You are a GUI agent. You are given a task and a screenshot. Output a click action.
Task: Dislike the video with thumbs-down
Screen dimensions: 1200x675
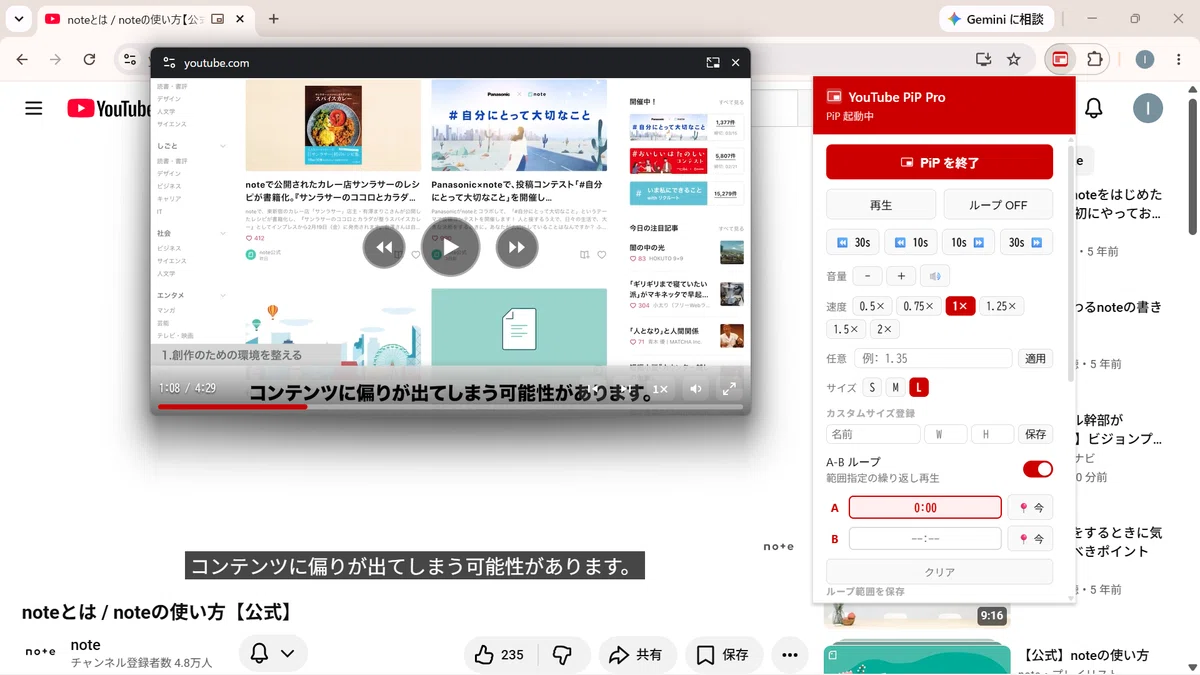coord(562,655)
